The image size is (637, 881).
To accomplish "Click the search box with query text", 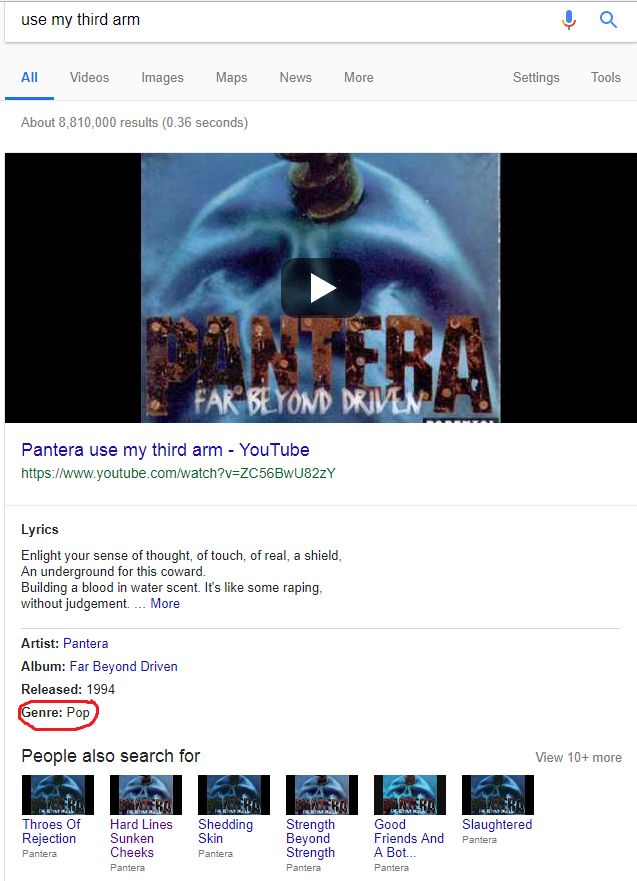I will [280, 20].
